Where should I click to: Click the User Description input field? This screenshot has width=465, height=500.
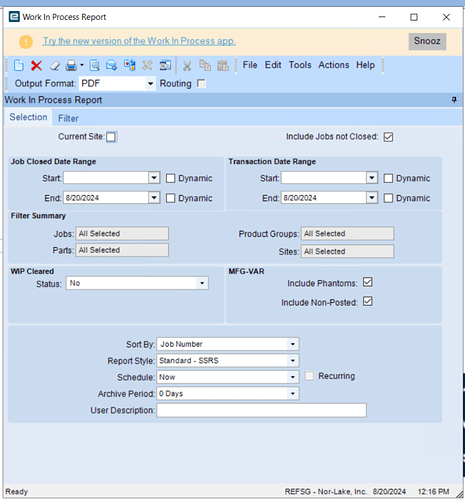click(x=262, y=410)
